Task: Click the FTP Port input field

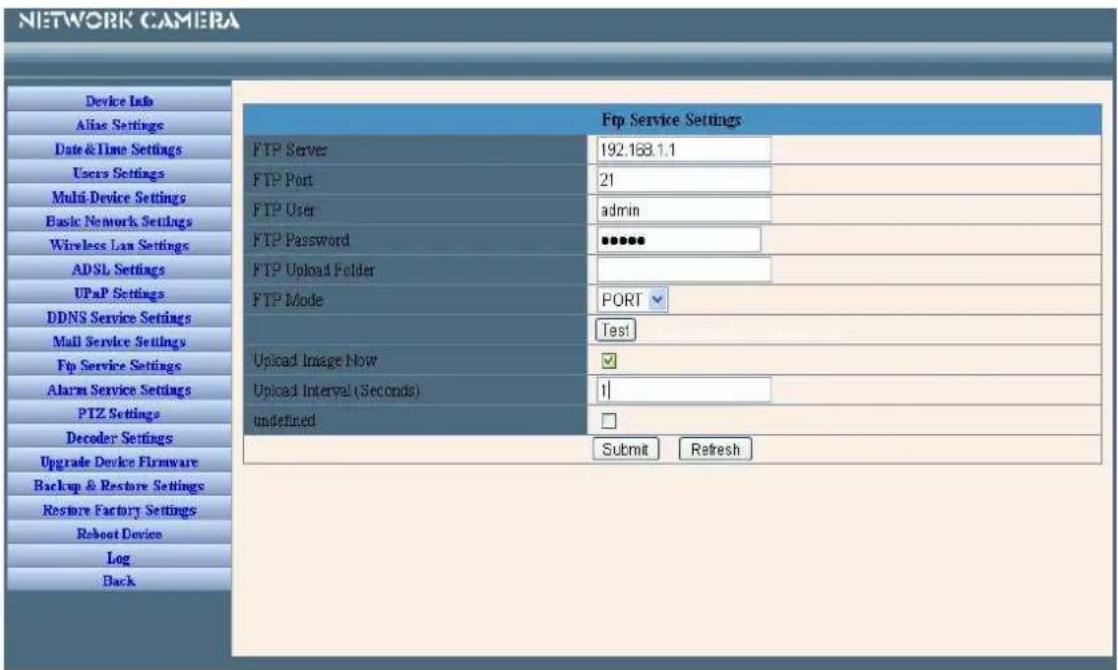Action: tap(683, 180)
